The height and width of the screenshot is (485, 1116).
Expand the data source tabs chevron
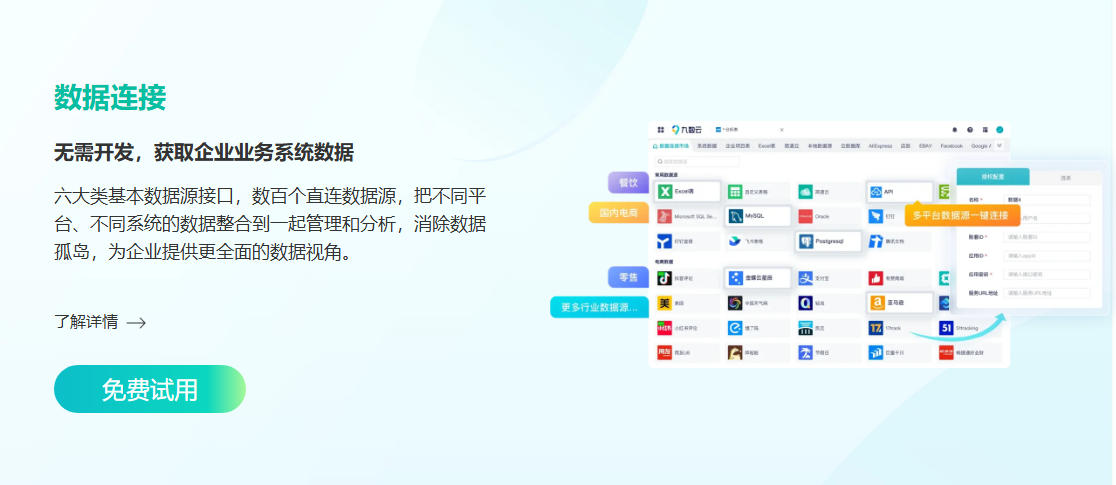pos(999,145)
